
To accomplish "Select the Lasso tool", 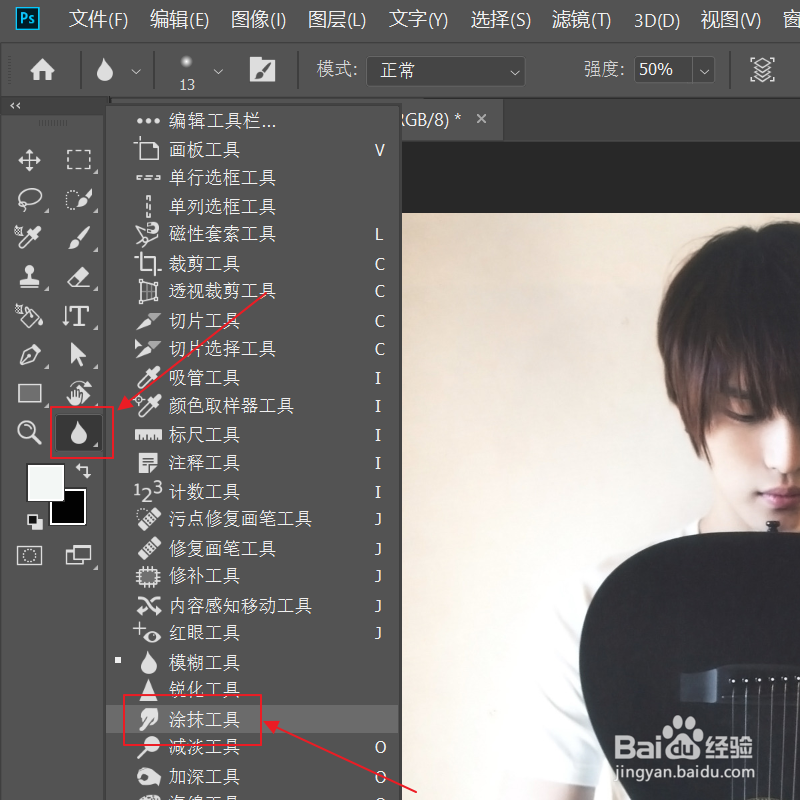I will [30, 199].
